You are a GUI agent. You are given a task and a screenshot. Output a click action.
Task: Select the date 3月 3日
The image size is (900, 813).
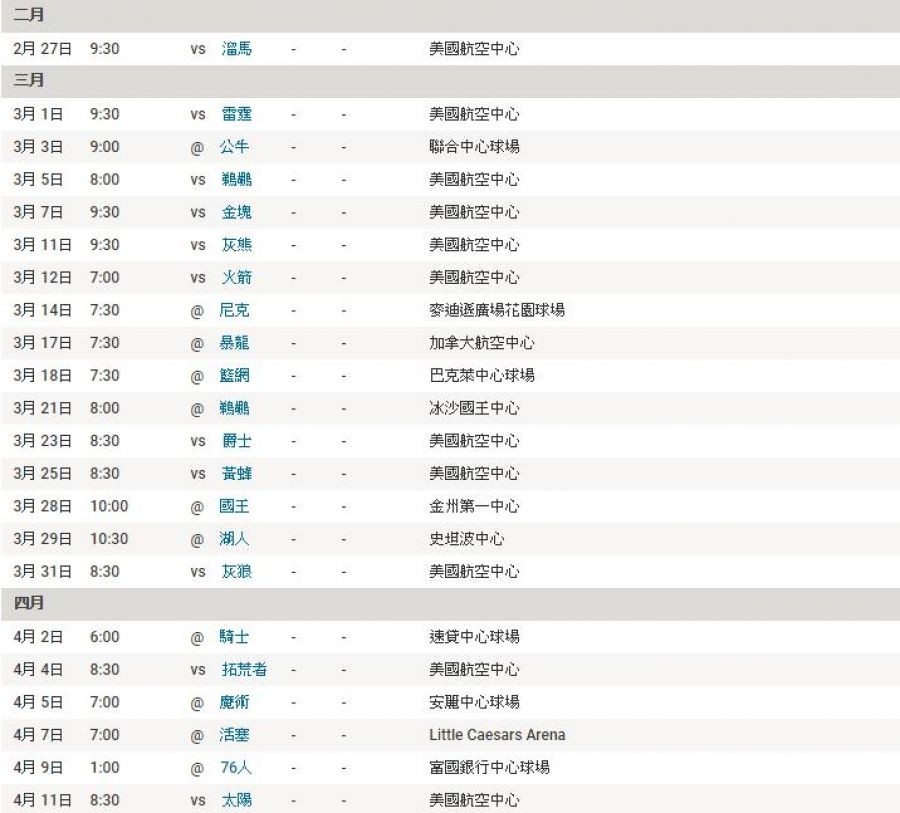click(38, 147)
